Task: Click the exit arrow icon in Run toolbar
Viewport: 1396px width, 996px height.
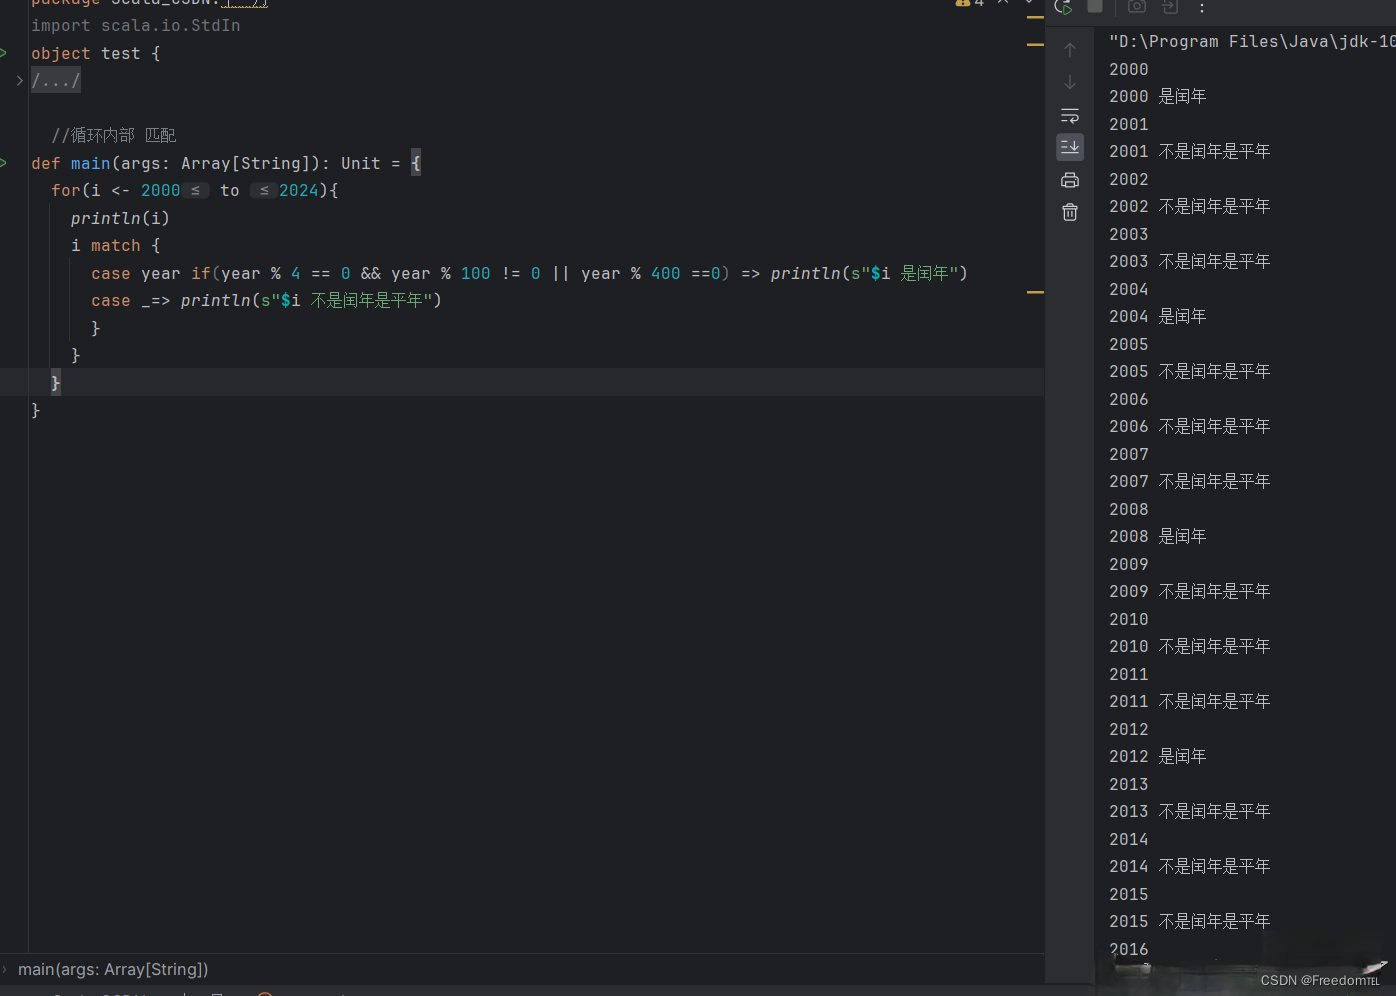Action: pos(1170,6)
